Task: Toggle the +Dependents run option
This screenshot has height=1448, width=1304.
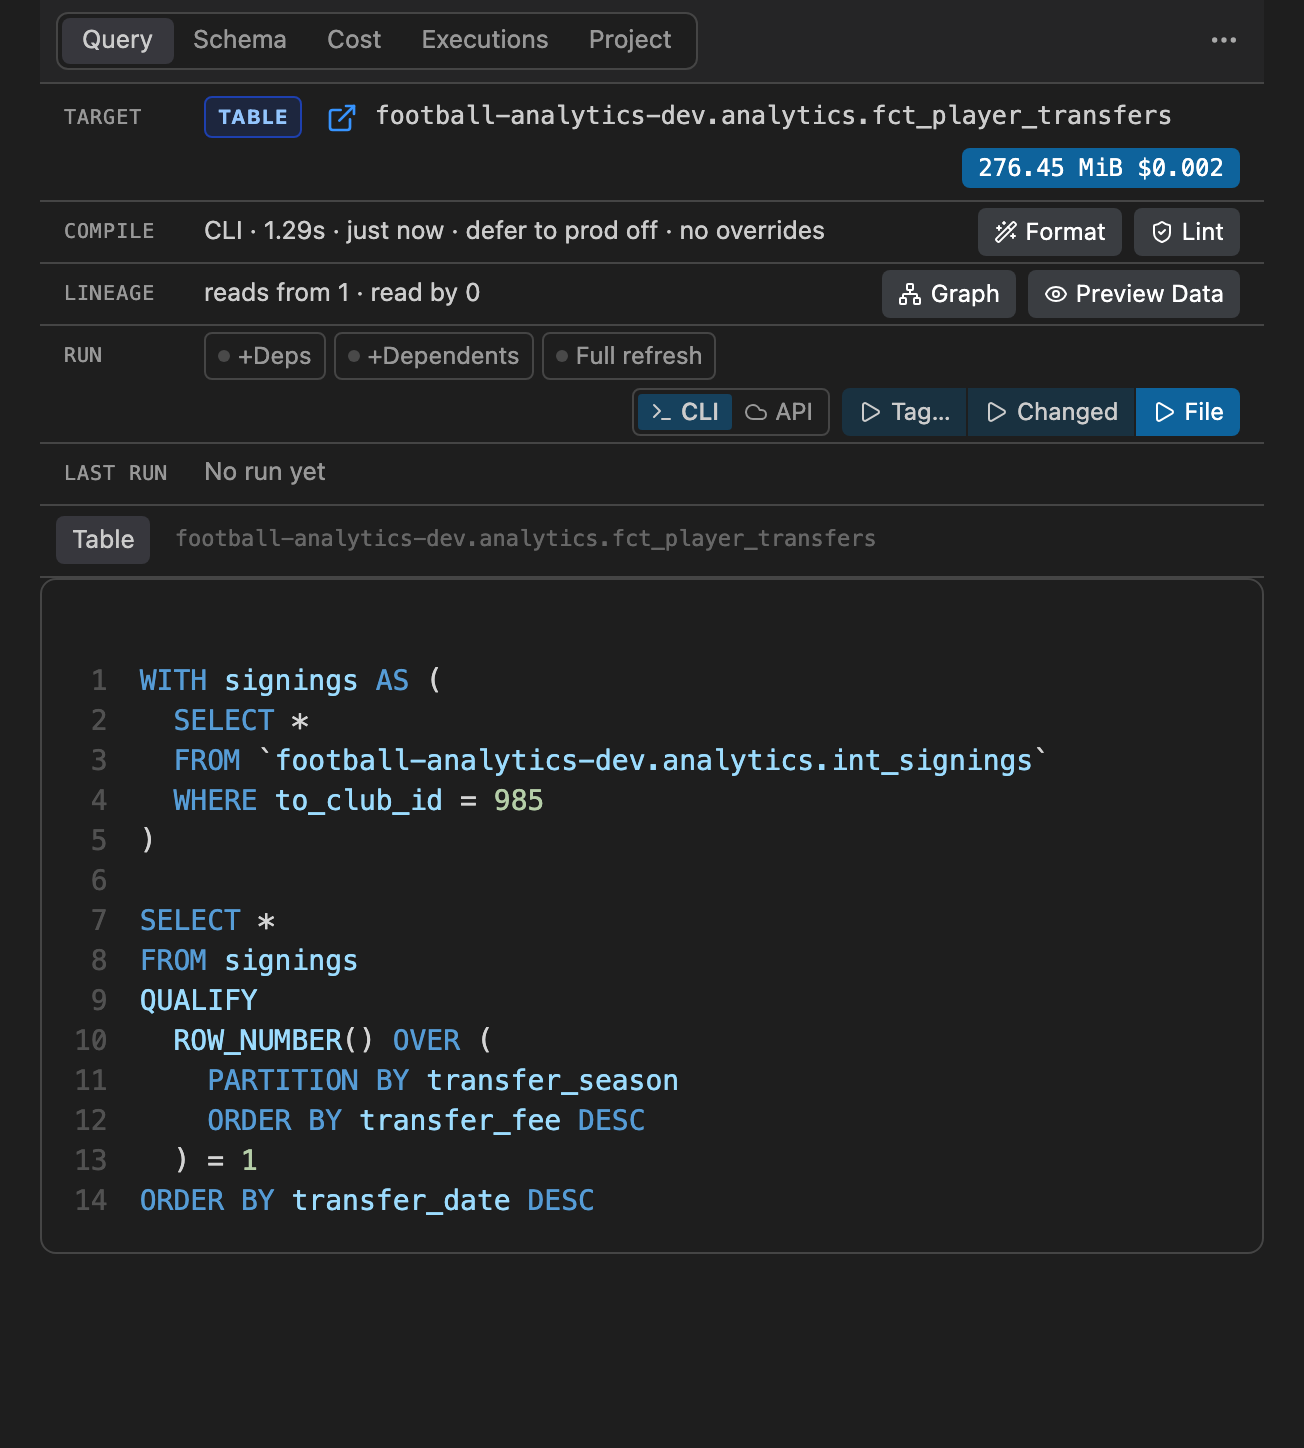Action: click(434, 356)
